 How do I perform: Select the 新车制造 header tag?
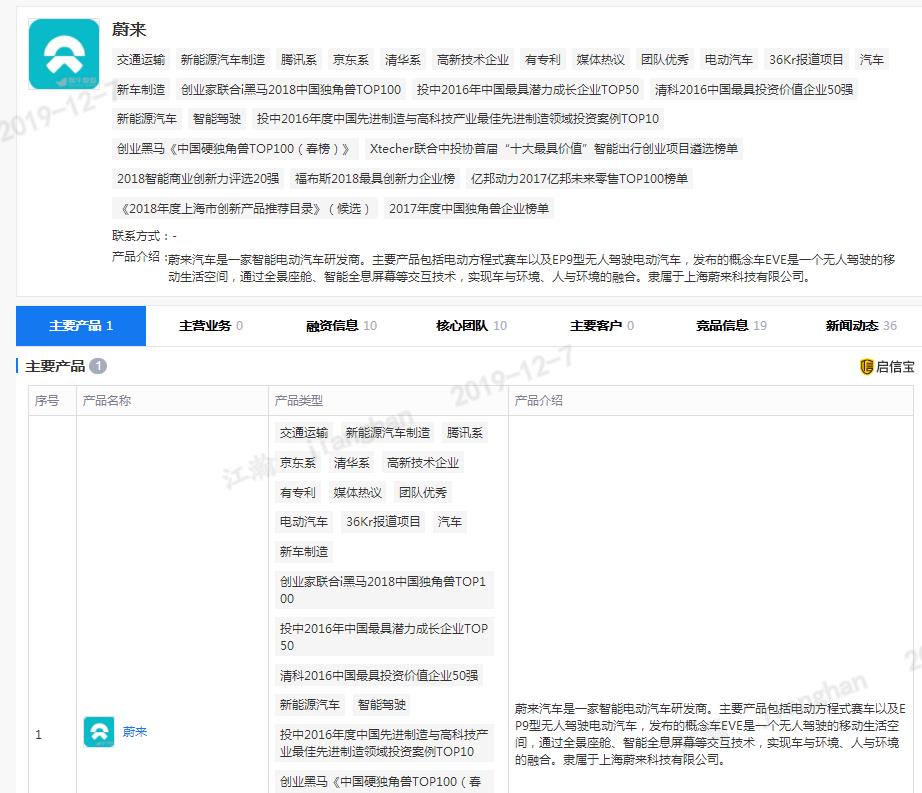point(141,89)
